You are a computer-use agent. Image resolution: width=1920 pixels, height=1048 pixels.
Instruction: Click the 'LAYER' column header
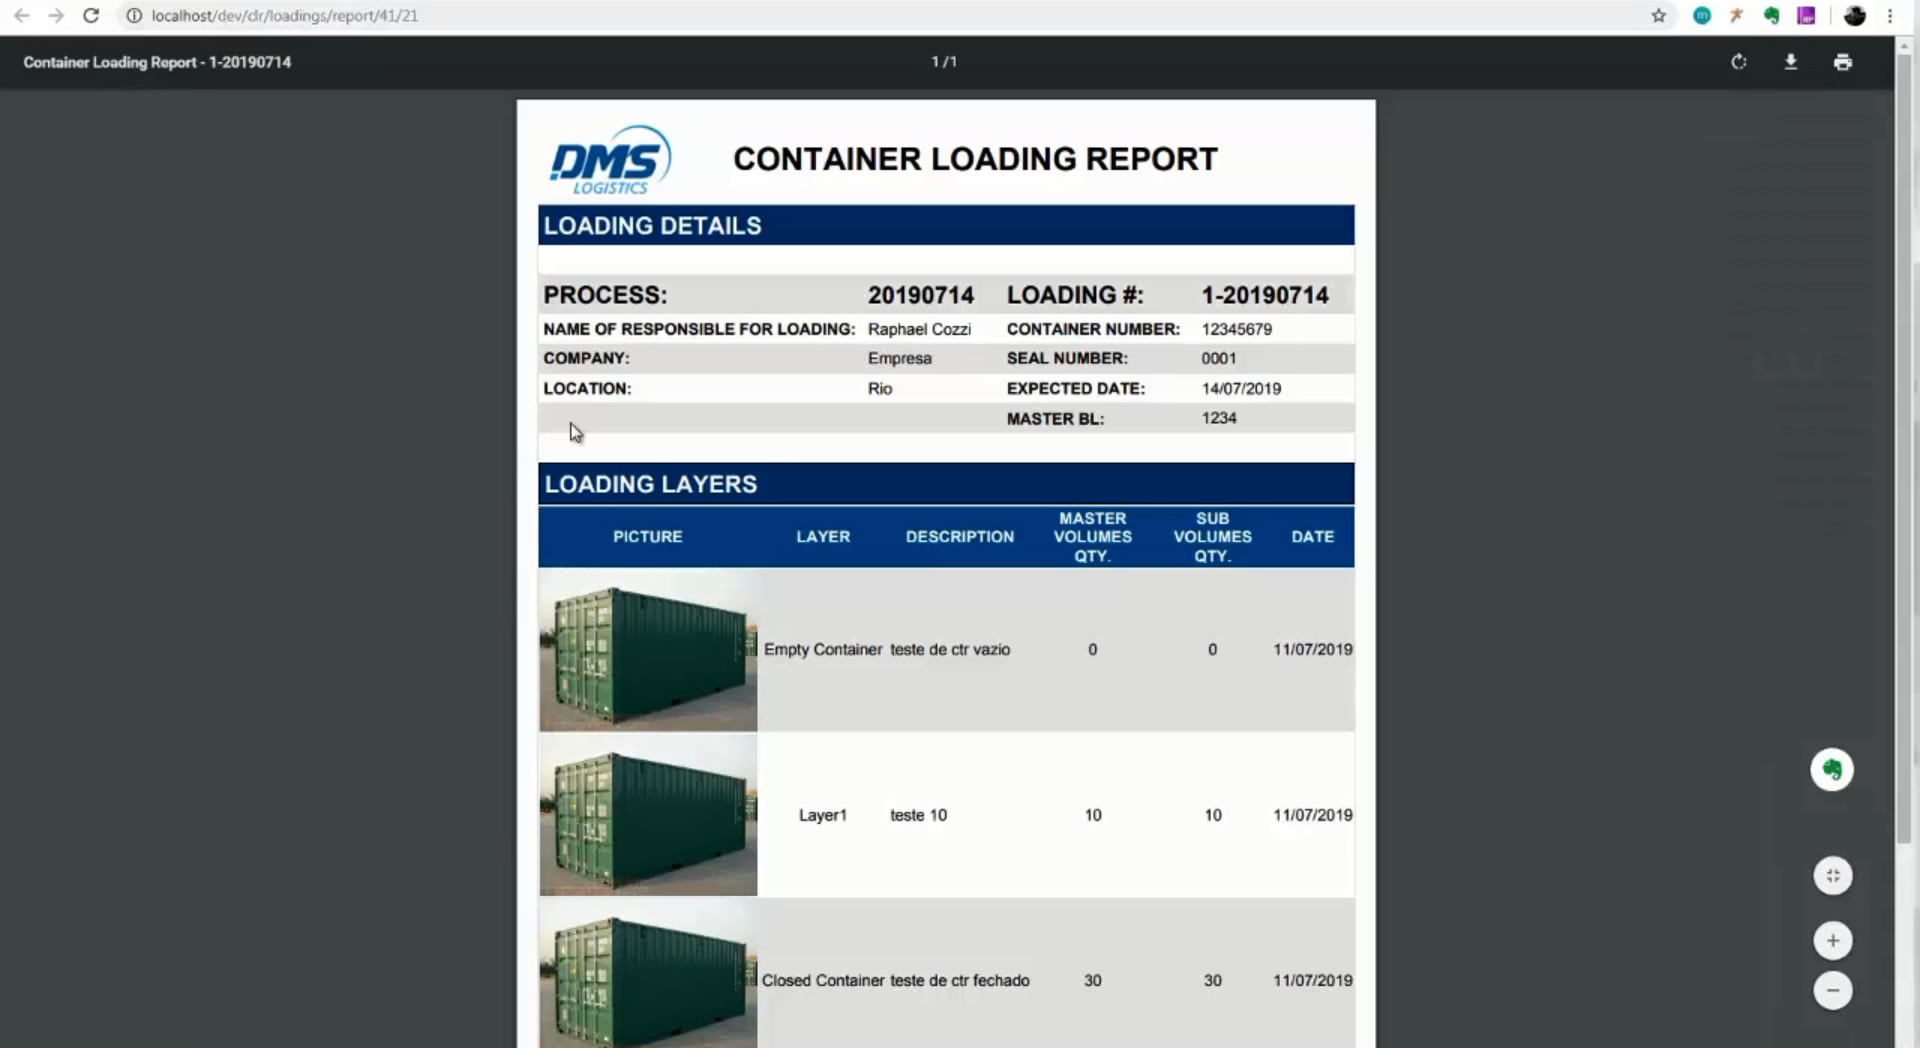823,537
